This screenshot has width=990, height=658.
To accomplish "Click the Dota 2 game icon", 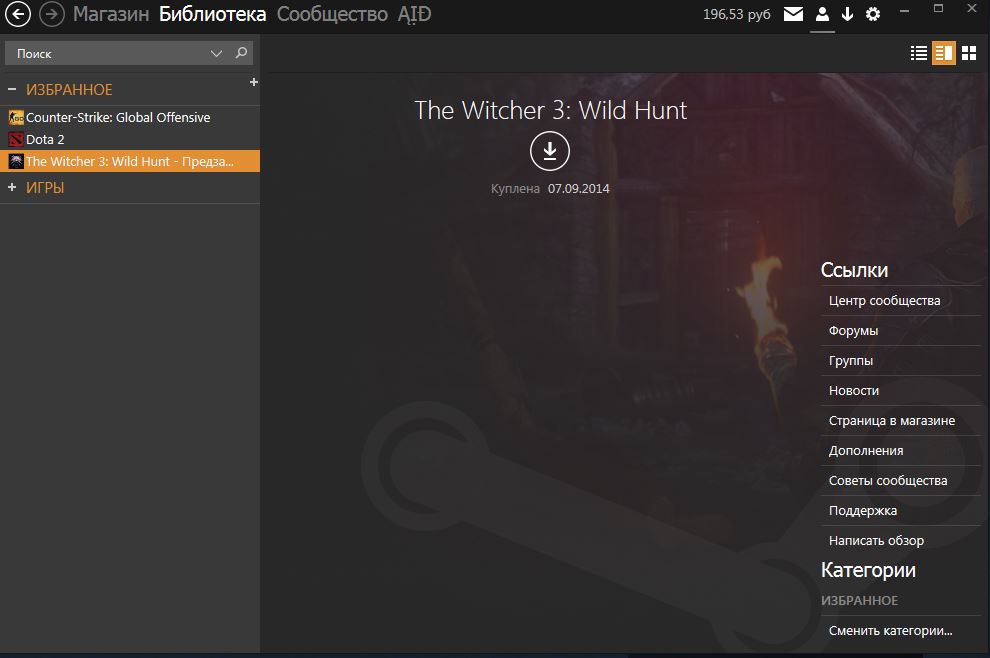I will point(16,140).
